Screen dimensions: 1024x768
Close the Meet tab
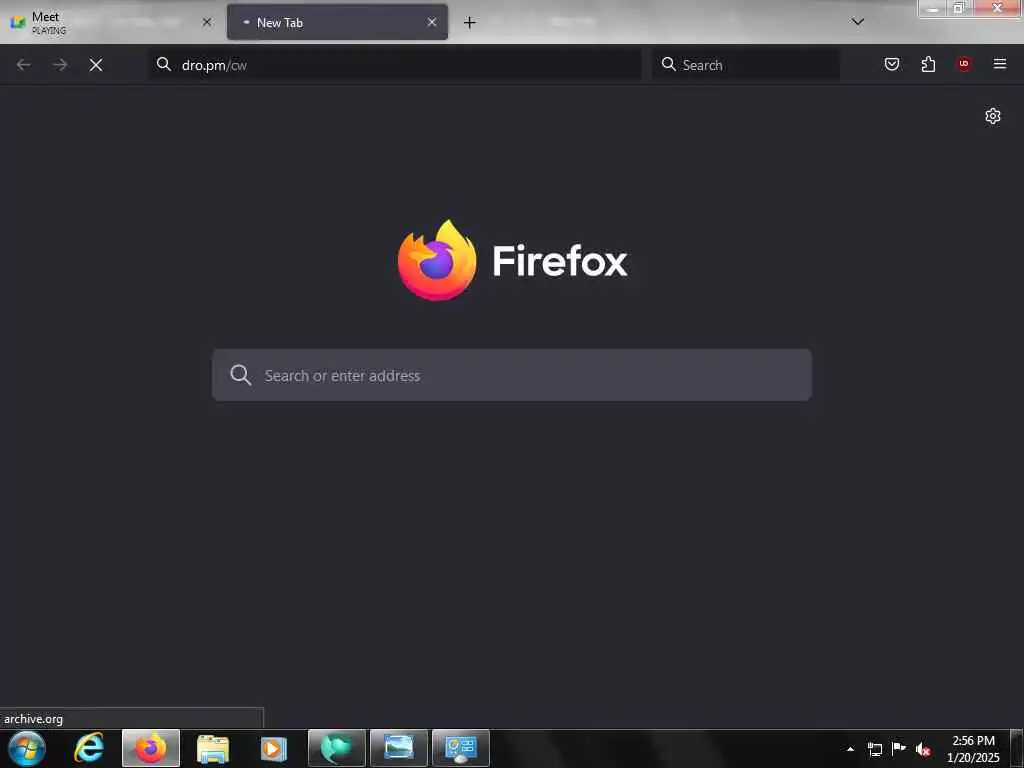pyautogui.click(x=206, y=22)
